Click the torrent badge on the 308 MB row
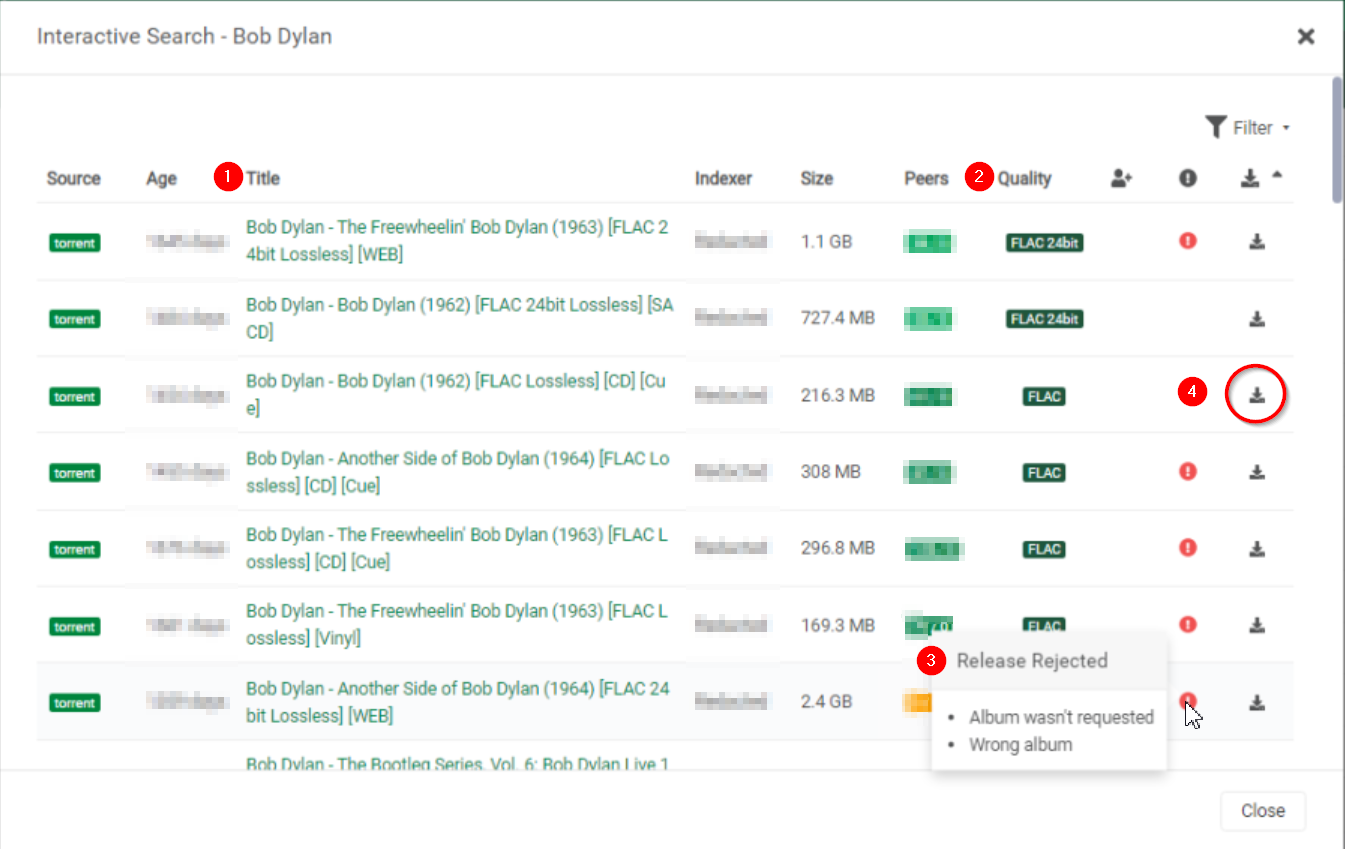 click(75, 473)
